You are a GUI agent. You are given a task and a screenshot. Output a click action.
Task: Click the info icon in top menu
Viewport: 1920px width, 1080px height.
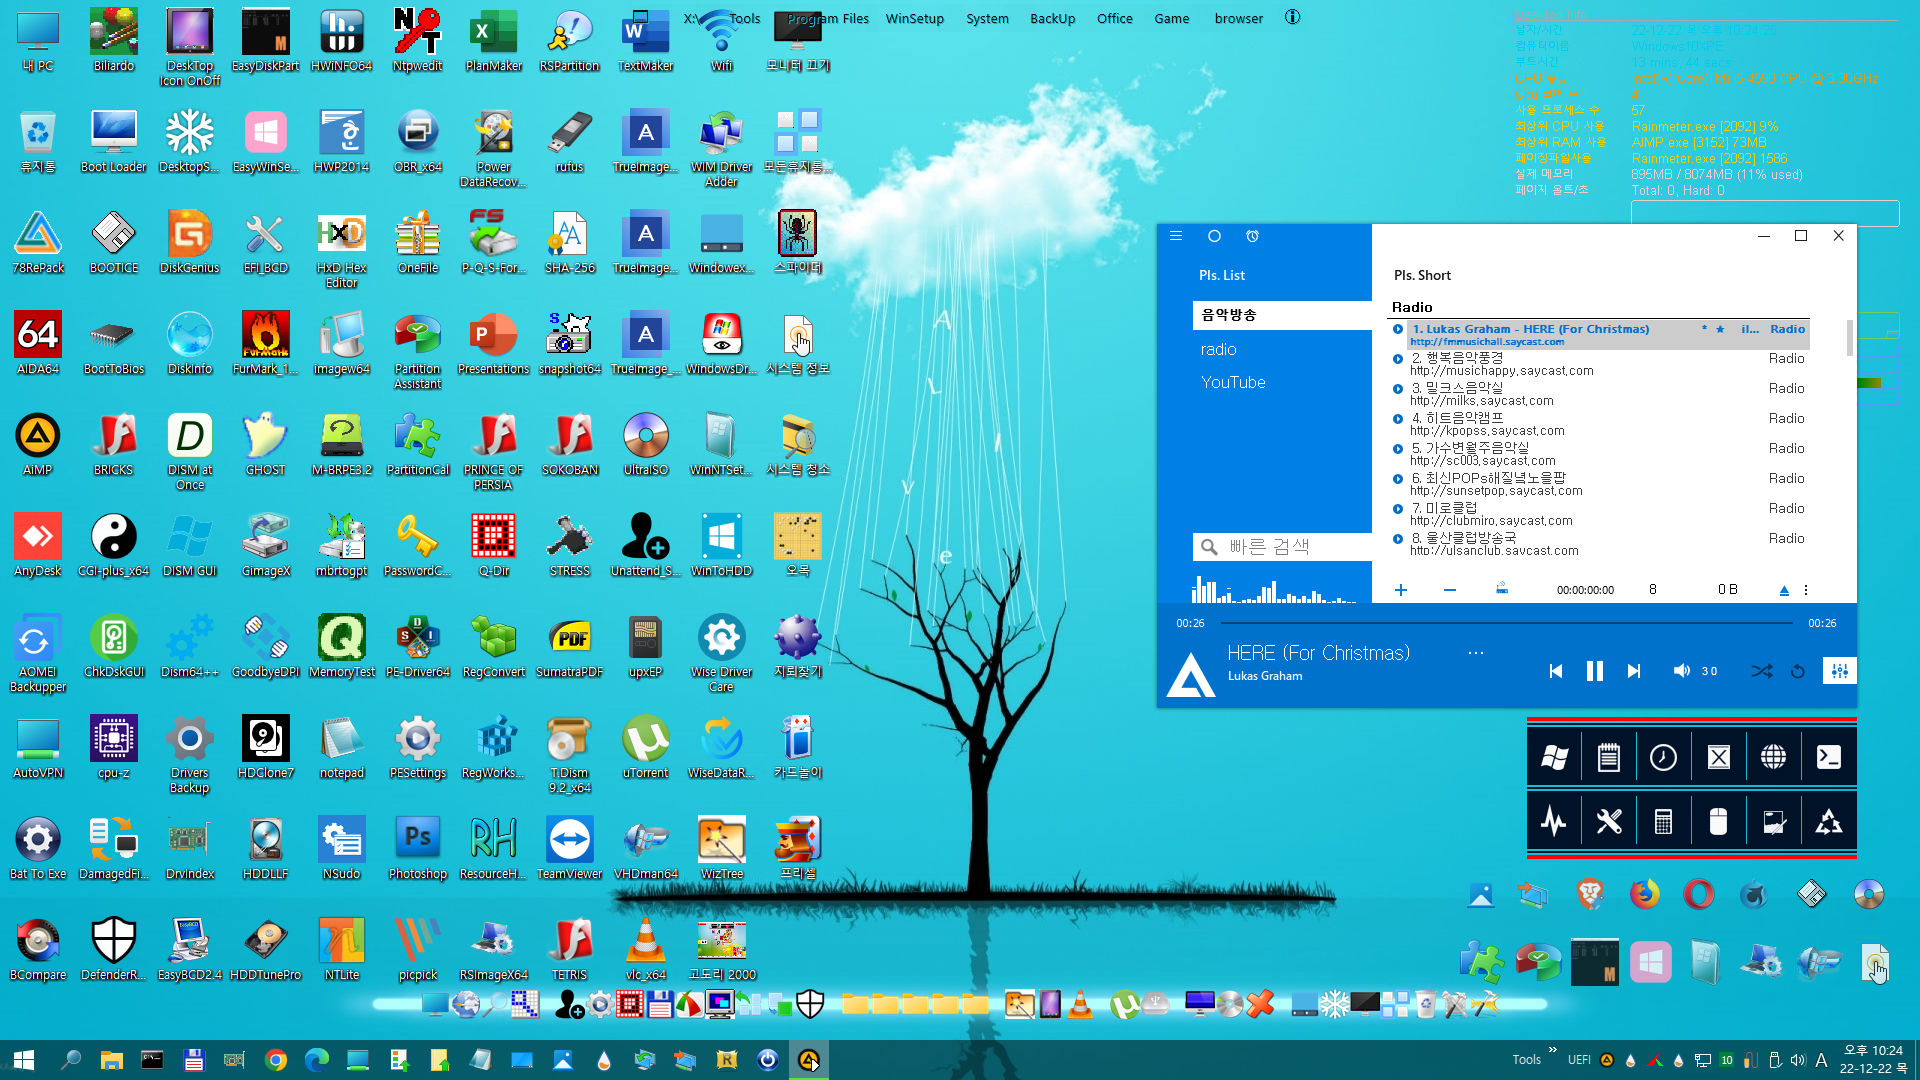1292,17
